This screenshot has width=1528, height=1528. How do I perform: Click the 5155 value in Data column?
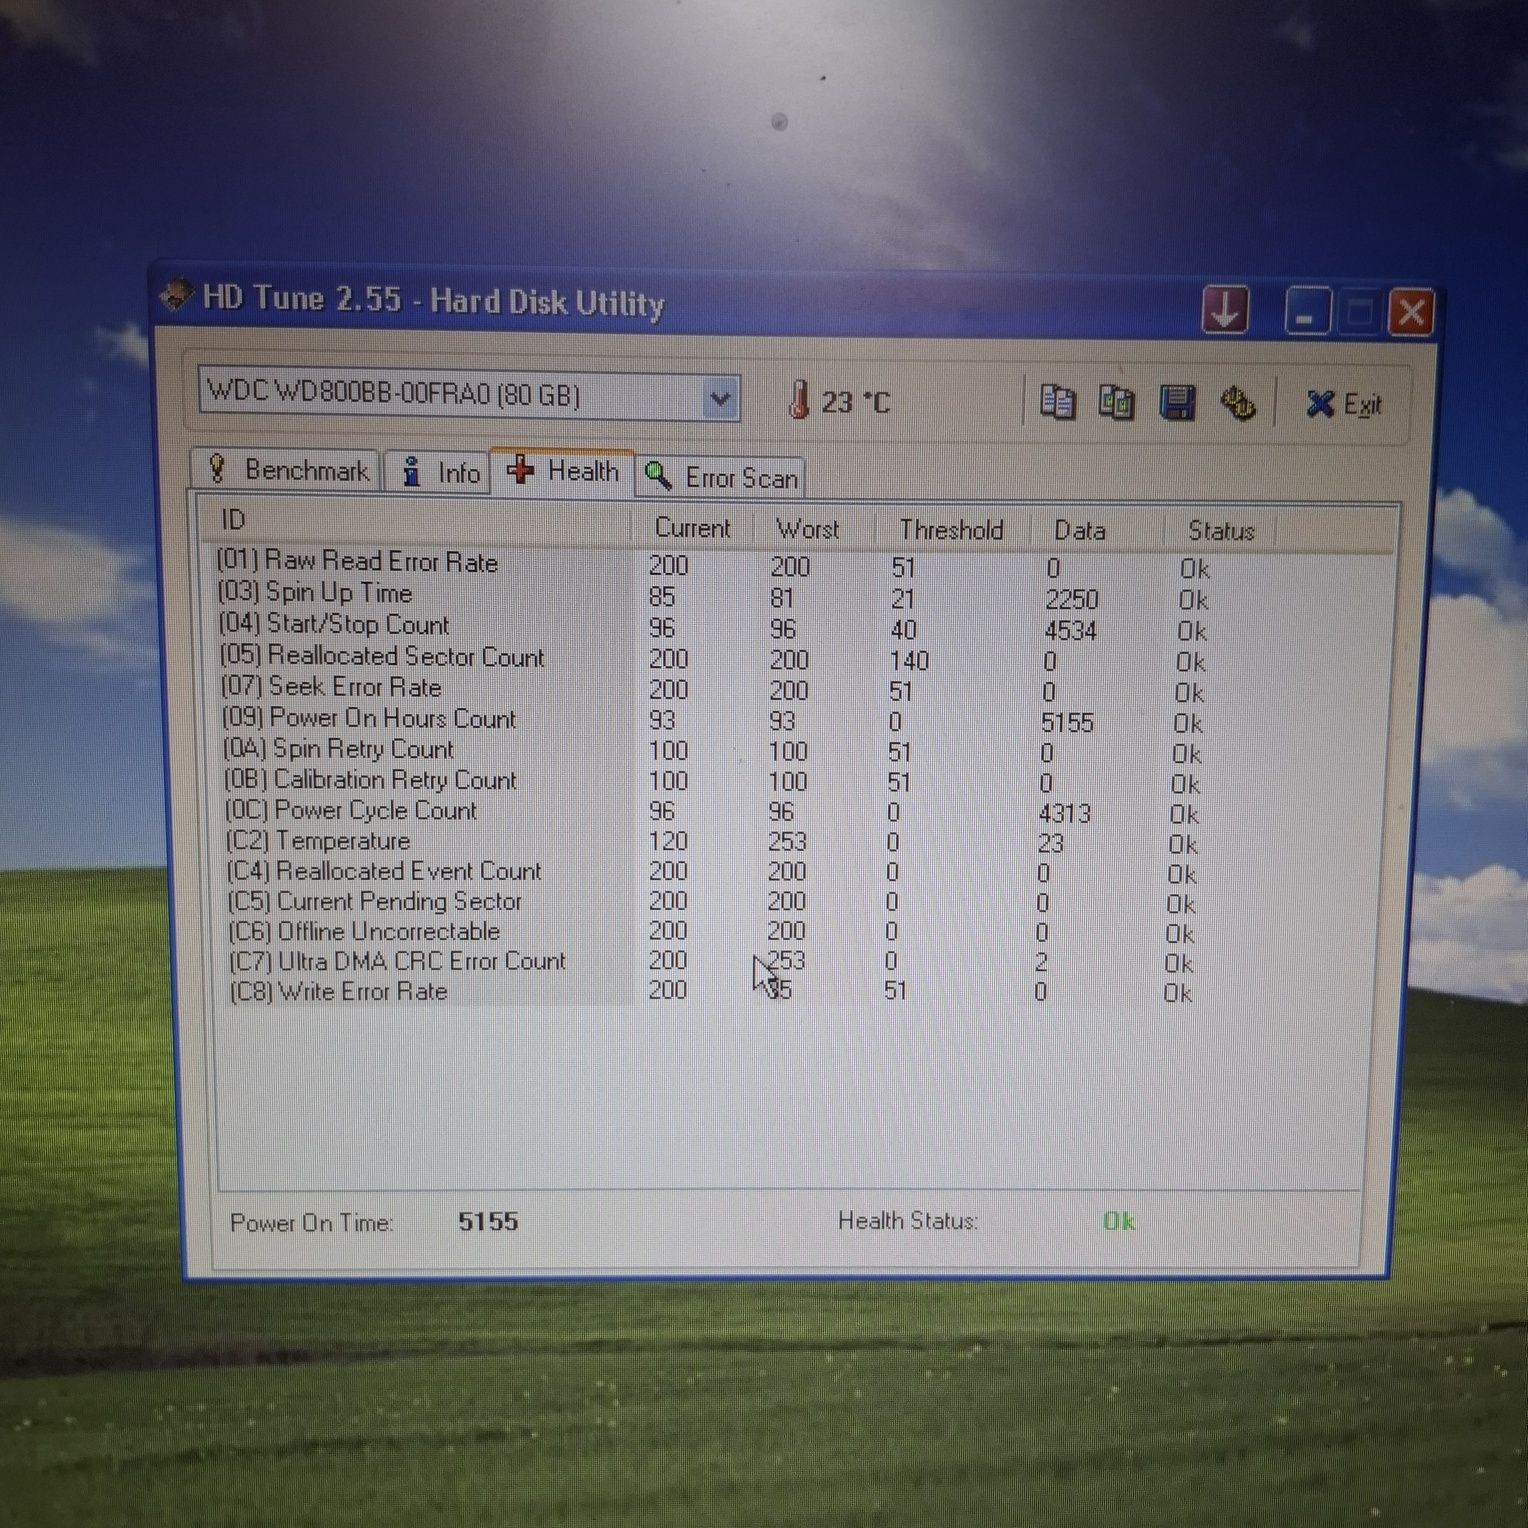1067,722
